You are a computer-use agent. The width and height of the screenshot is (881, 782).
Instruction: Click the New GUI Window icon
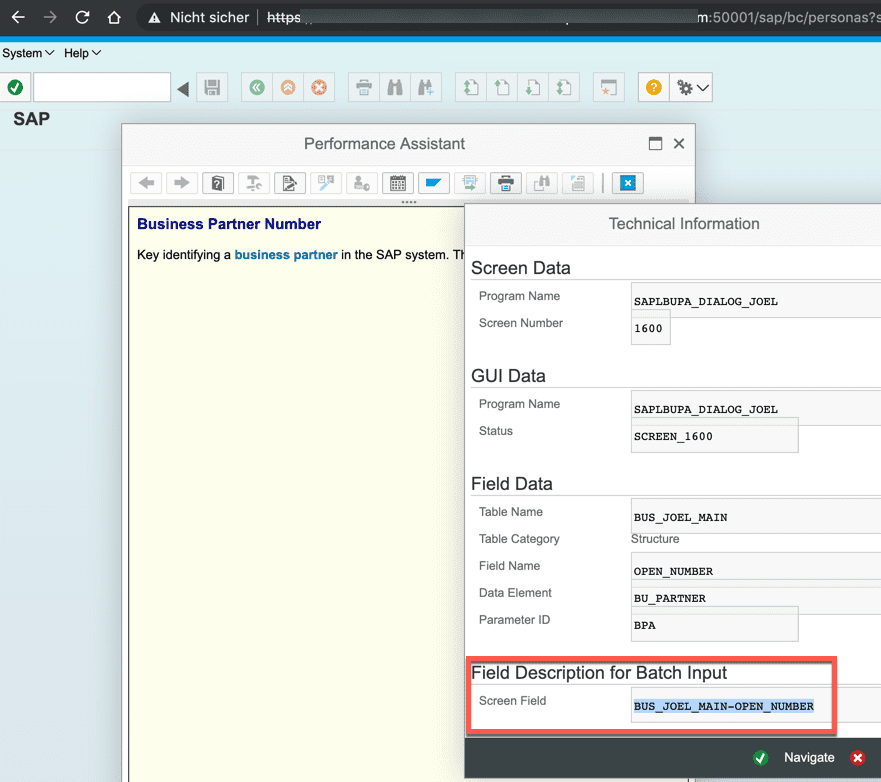608,87
